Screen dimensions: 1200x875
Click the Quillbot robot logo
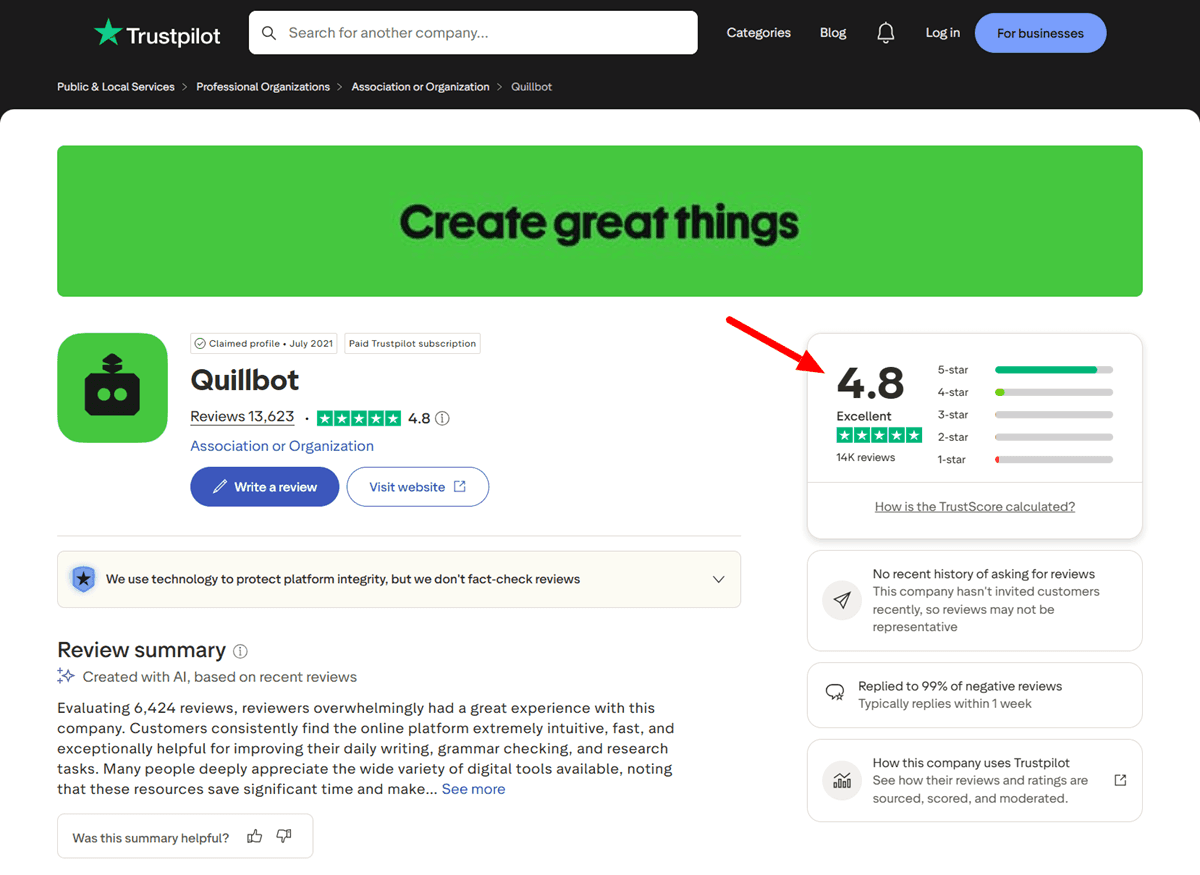[112, 388]
